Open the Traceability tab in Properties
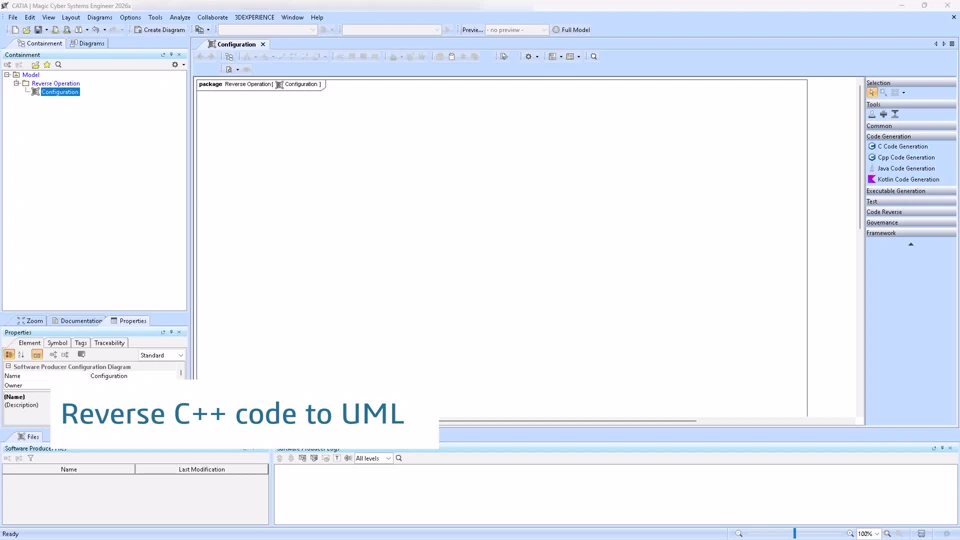960x540 pixels. pyautogui.click(x=109, y=343)
